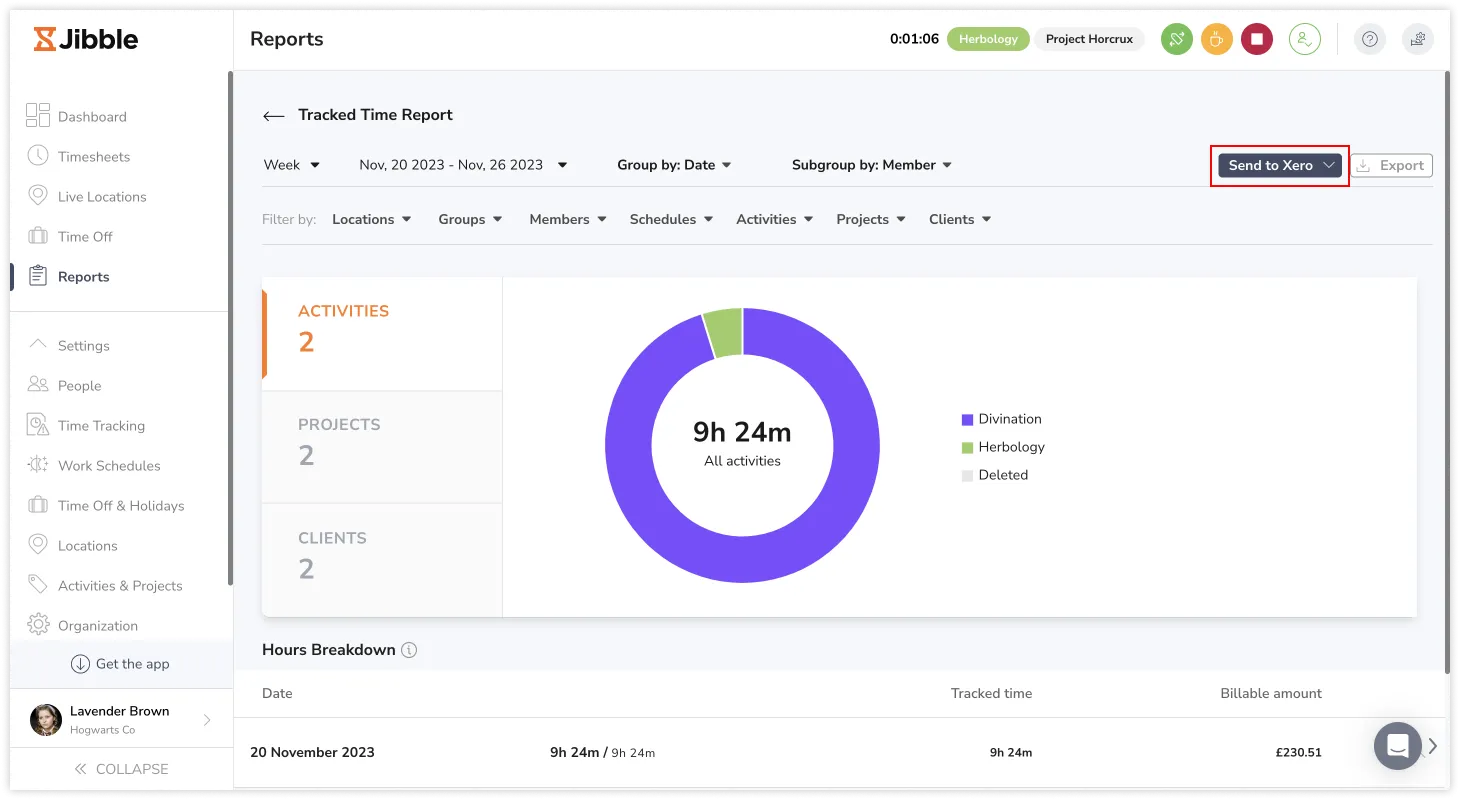Click the Export button
The width and height of the screenshot is (1460, 800).
(1391, 165)
